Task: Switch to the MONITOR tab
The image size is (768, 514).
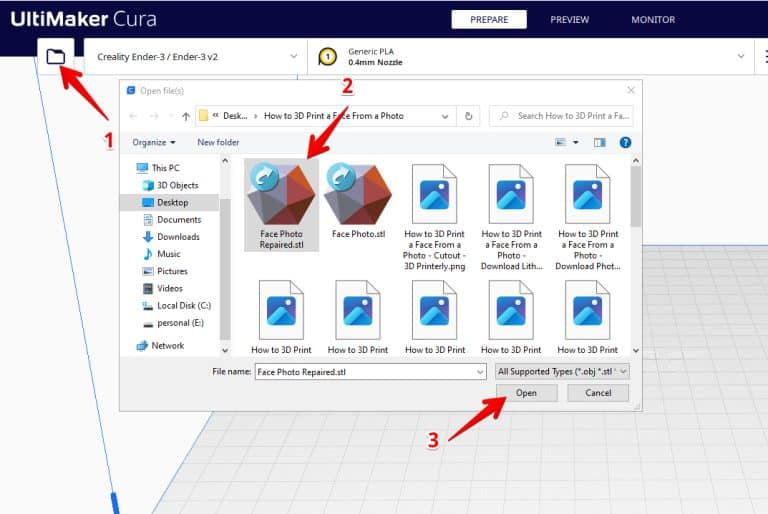Action: tap(652, 19)
